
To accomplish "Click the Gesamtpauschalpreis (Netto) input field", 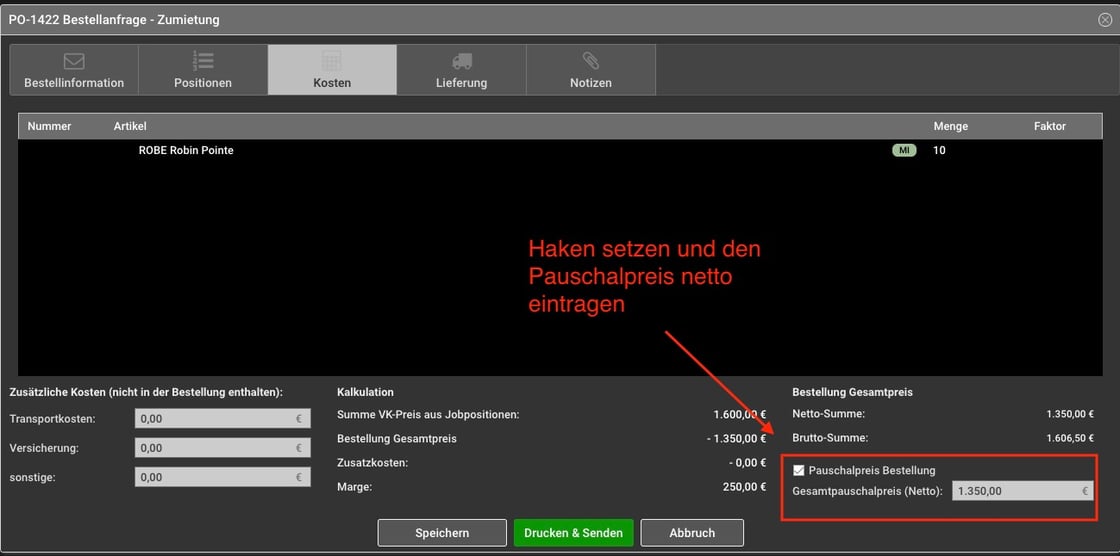I will (1020, 491).
